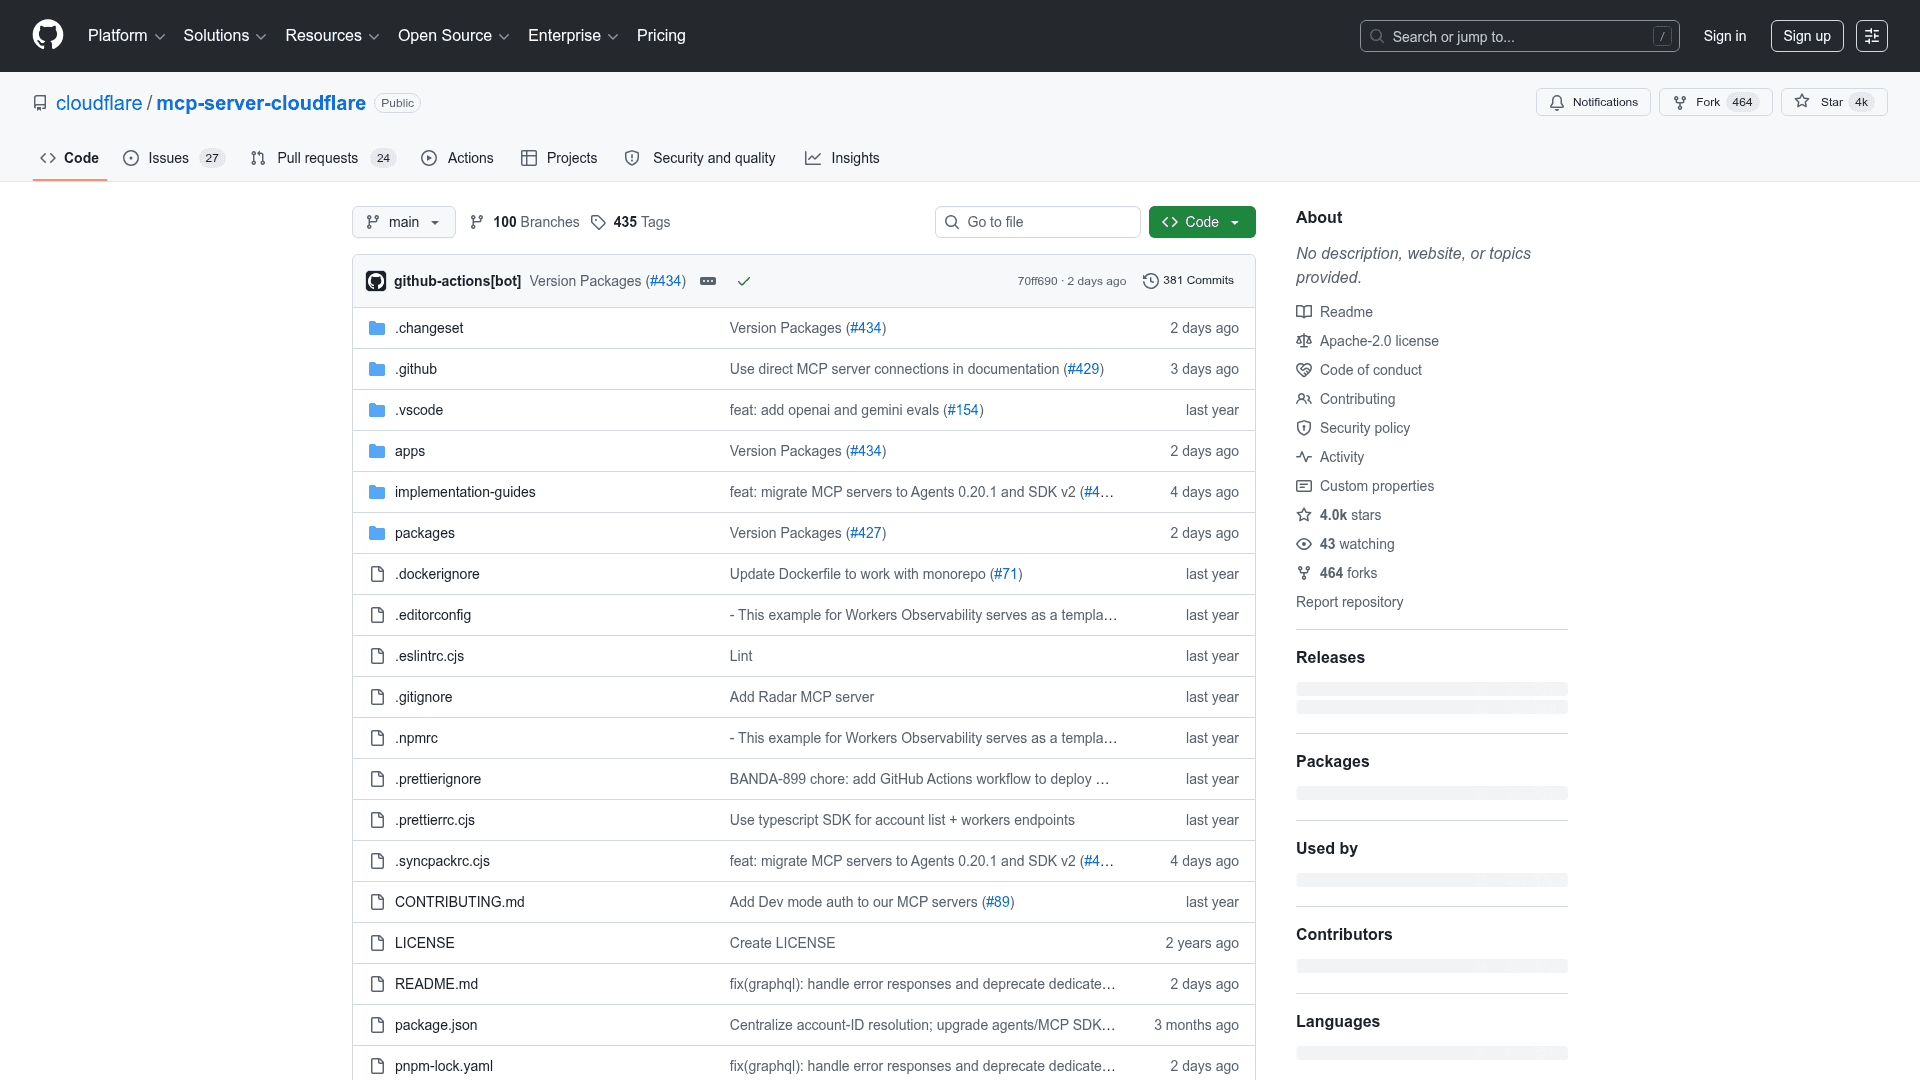Viewport: 1920px width, 1080px height.
Task: Click the Sign in link
Action: click(1725, 36)
